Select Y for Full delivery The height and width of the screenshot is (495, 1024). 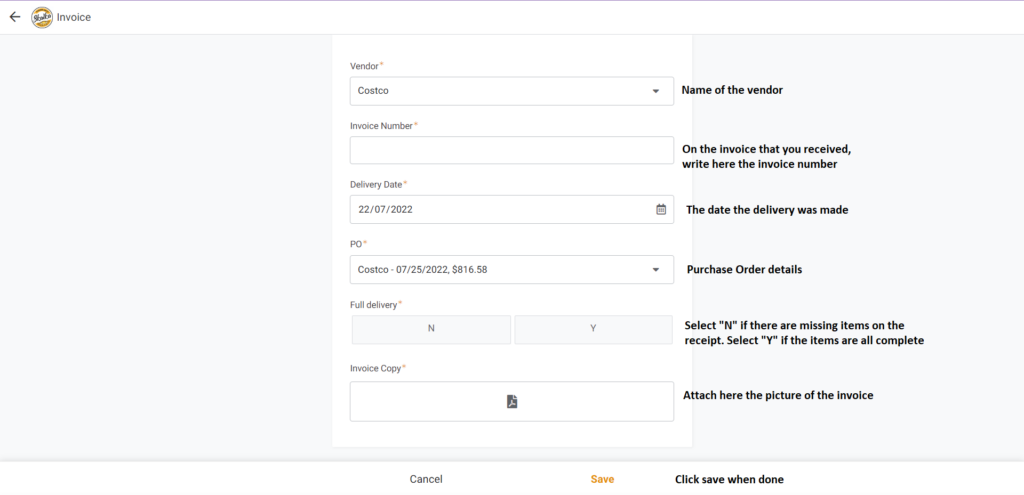593,329
